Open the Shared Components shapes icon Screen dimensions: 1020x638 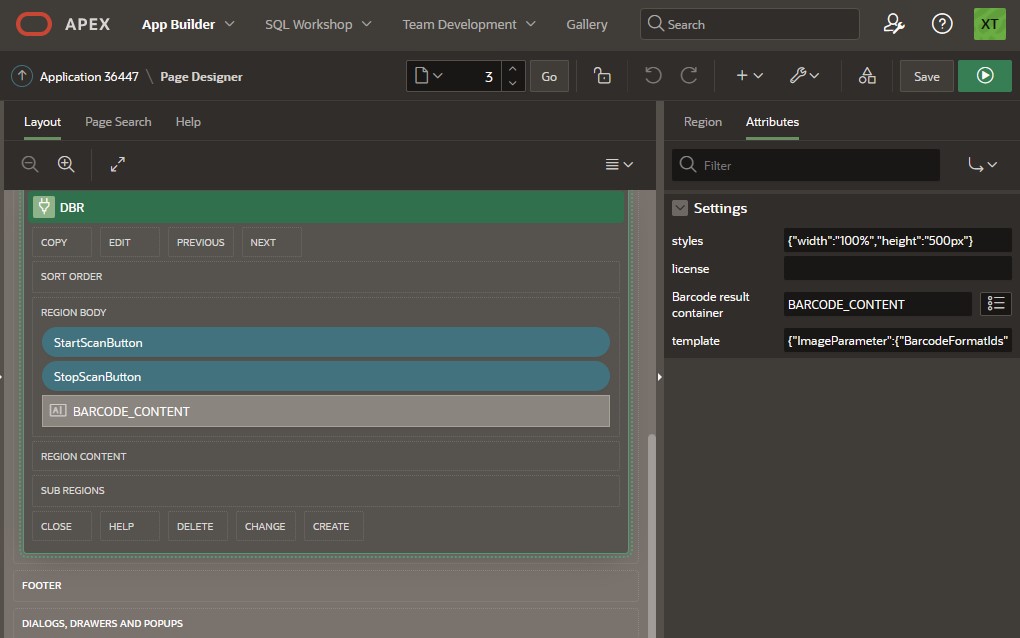(x=867, y=76)
